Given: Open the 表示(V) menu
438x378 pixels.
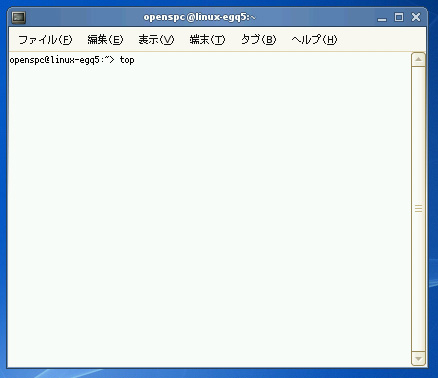Looking at the screenshot, I should pyautogui.click(x=156, y=40).
